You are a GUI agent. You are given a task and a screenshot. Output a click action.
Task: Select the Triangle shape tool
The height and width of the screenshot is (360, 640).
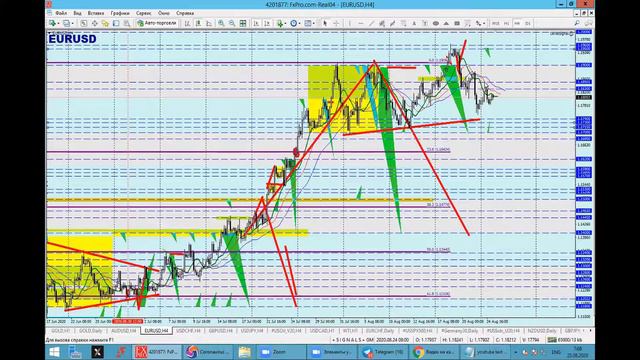tap(446, 23)
